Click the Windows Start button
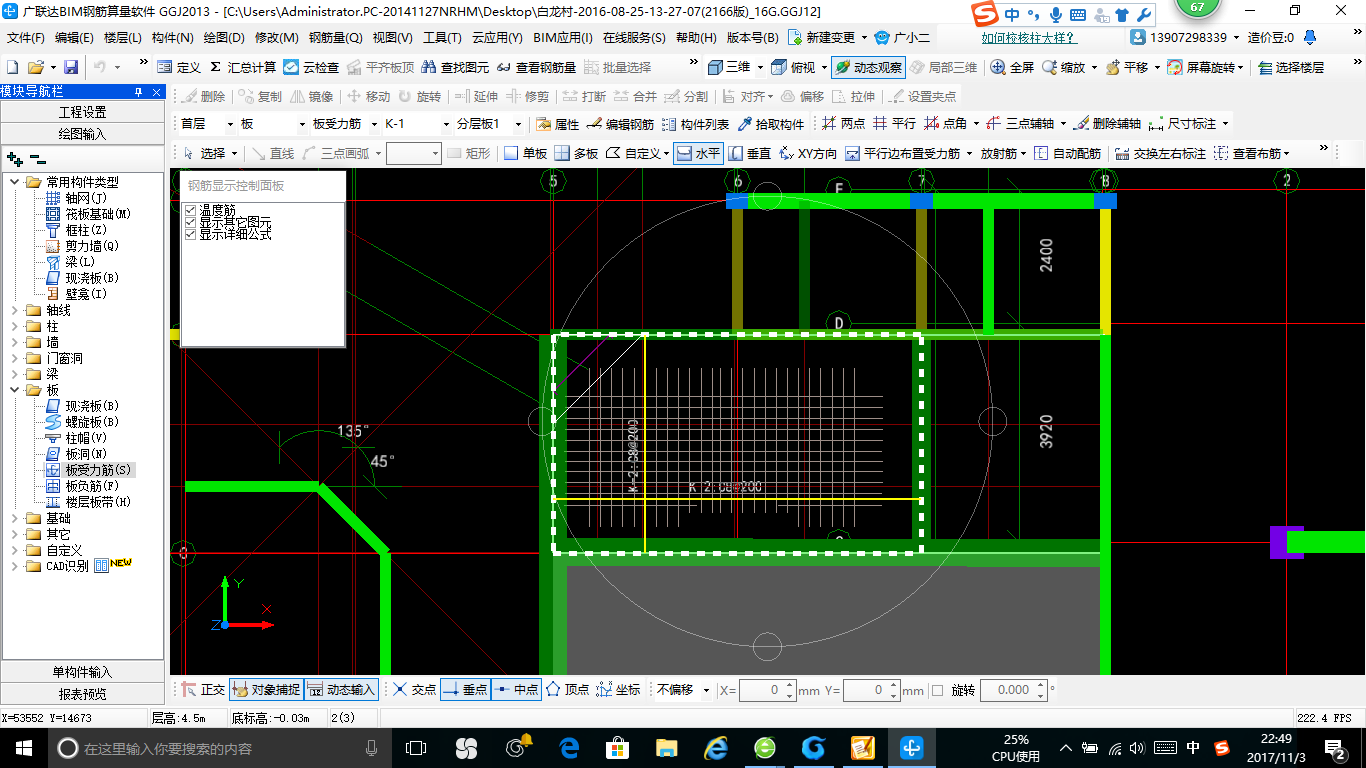This screenshot has width=1366, height=768. pyautogui.click(x=24, y=748)
